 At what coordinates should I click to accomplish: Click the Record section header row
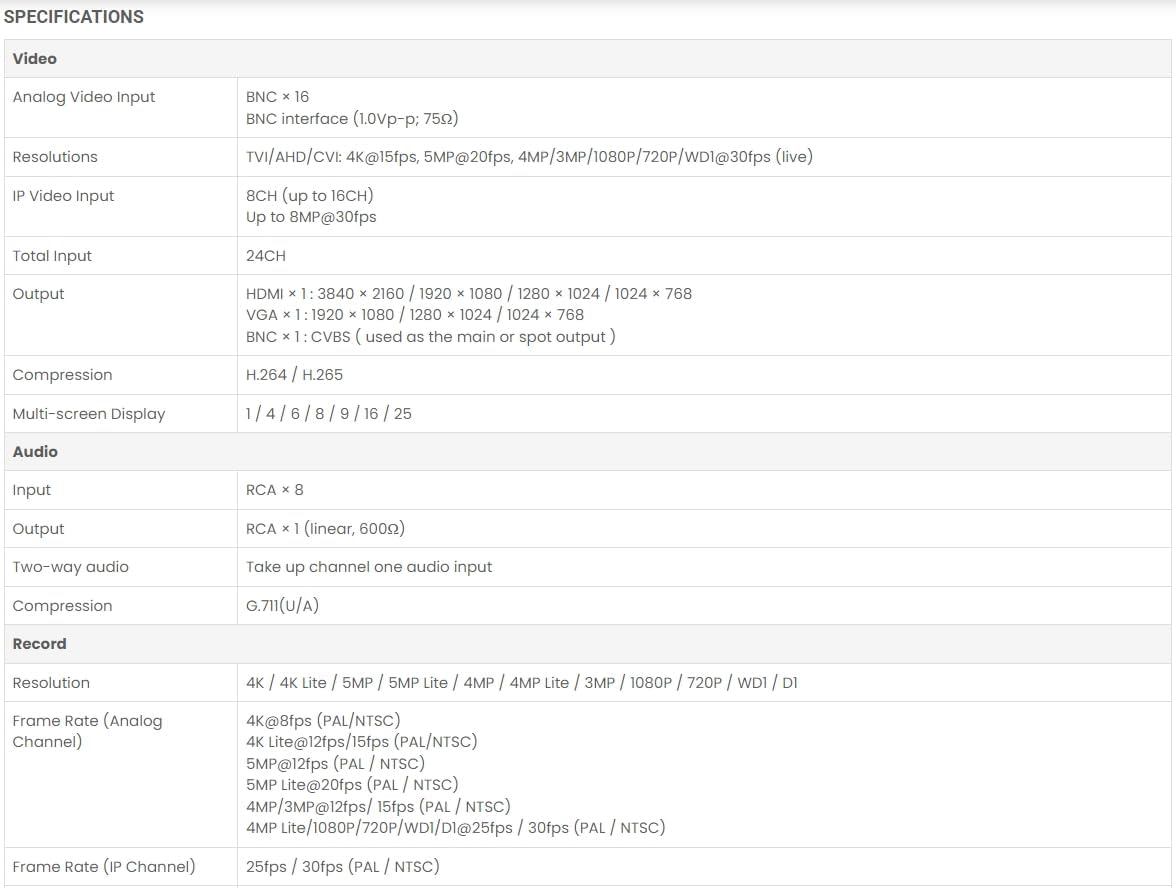[40, 644]
